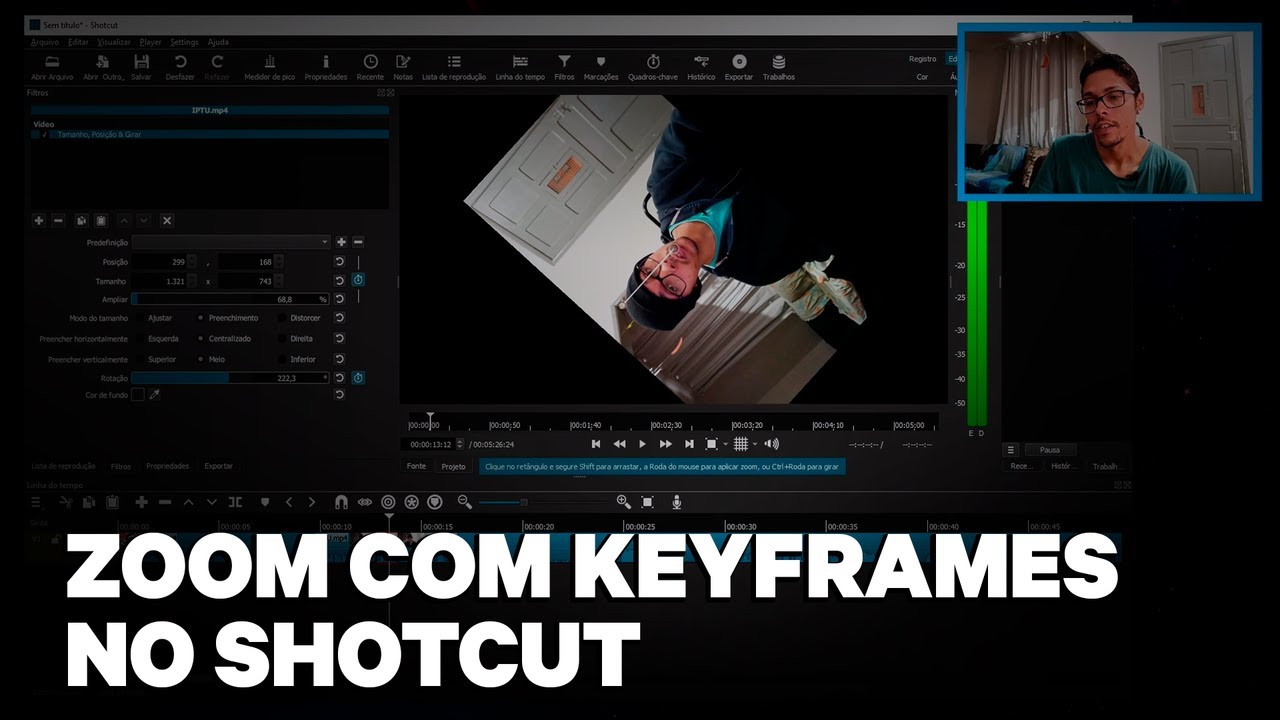Toggle ripple mode in timeline toolbar
The image size is (1280, 720).
pos(388,502)
